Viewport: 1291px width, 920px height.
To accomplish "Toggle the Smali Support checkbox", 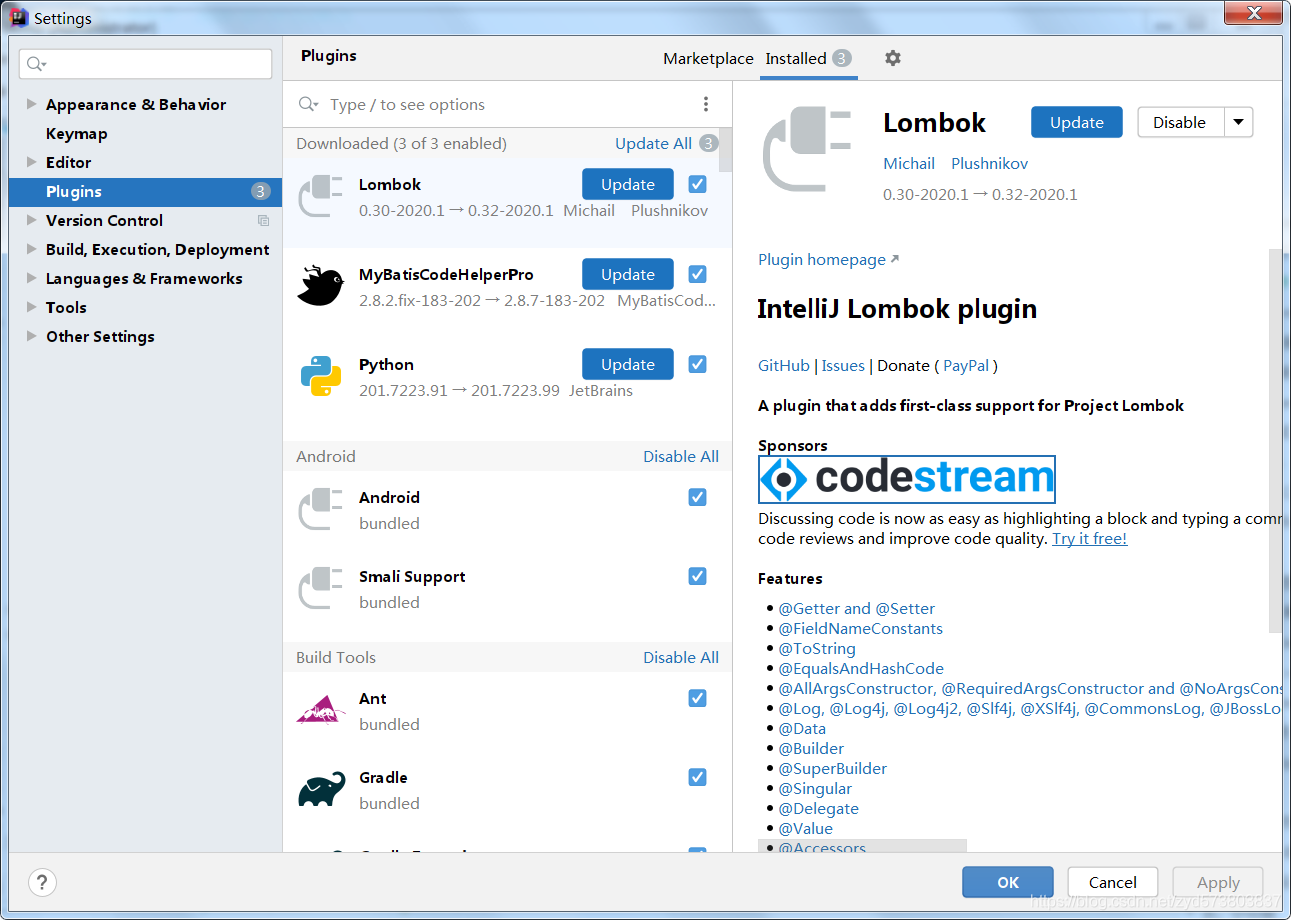I will pyautogui.click(x=698, y=576).
